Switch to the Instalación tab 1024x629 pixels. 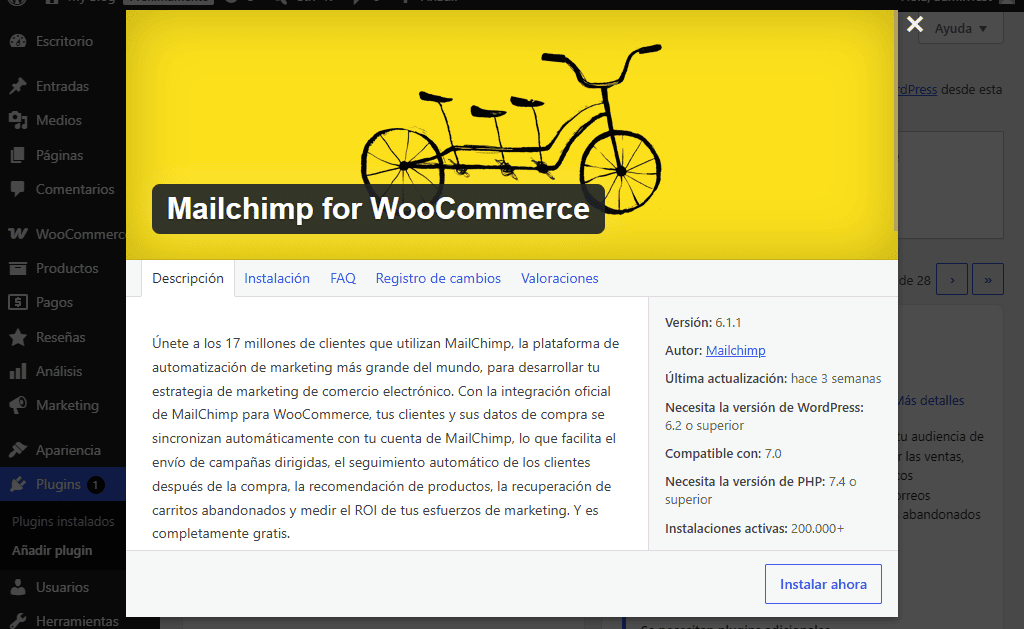[x=277, y=278]
